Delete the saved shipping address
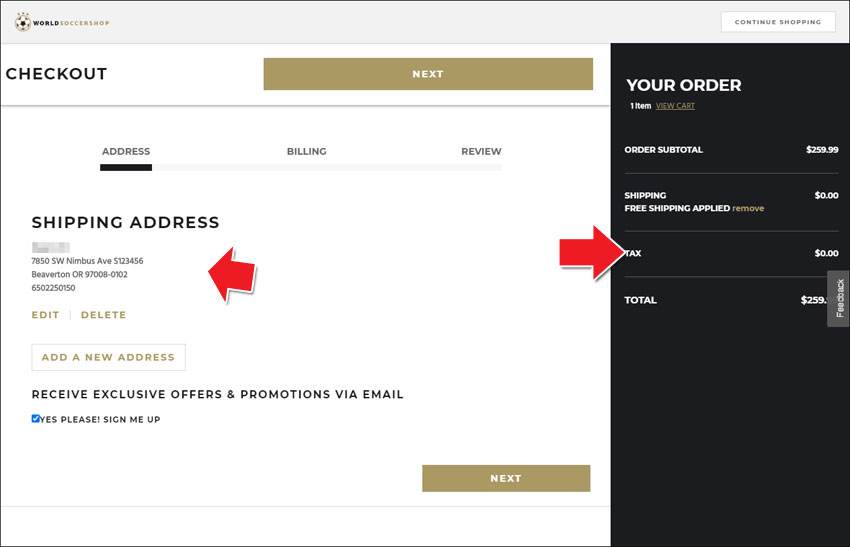 click(x=103, y=315)
